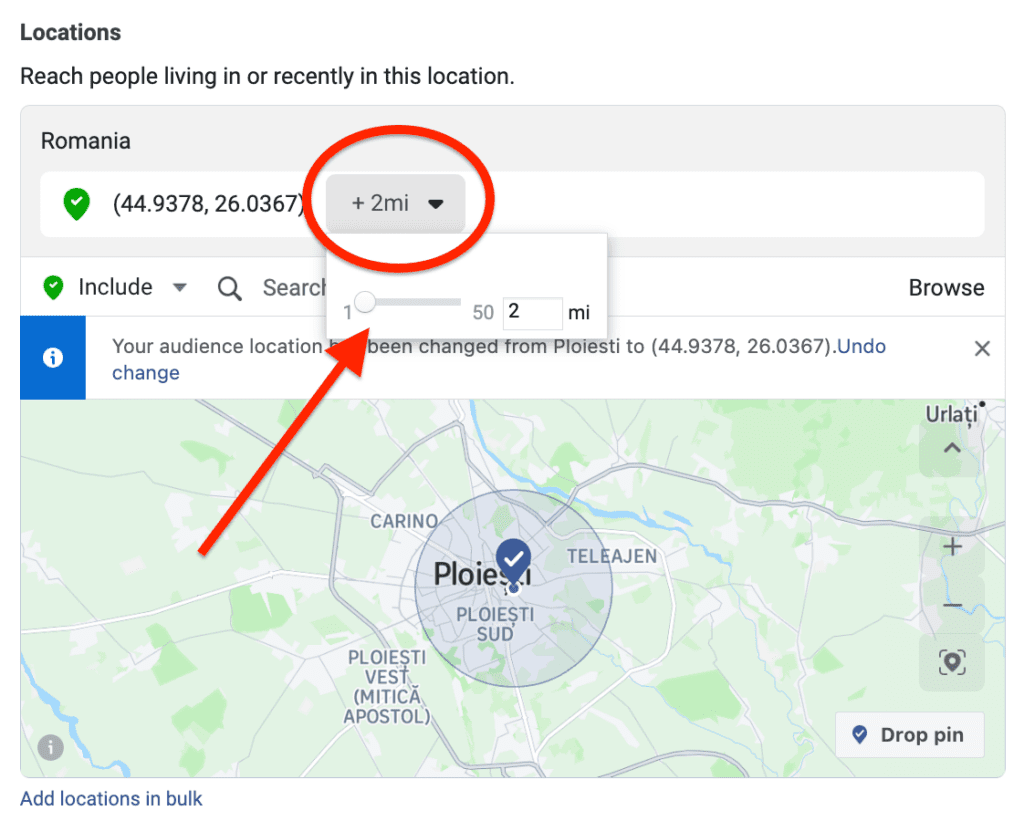Expand the Include dropdown arrow
Image resolution: width=1024 pixels, height=821 pixels.
tap(180, 287)
